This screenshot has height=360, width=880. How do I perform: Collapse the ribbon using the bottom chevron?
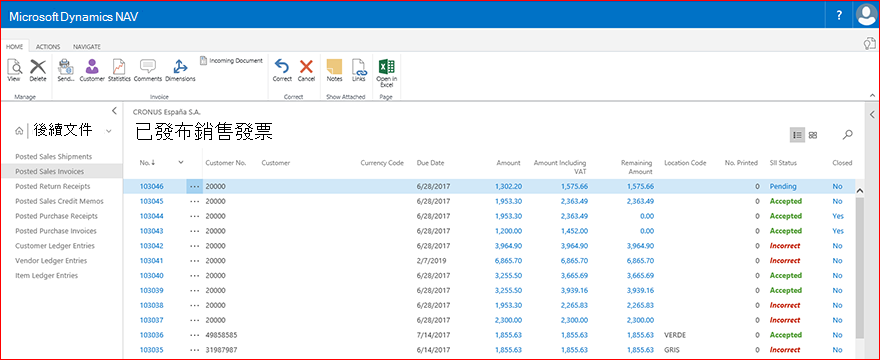(872, 95)
